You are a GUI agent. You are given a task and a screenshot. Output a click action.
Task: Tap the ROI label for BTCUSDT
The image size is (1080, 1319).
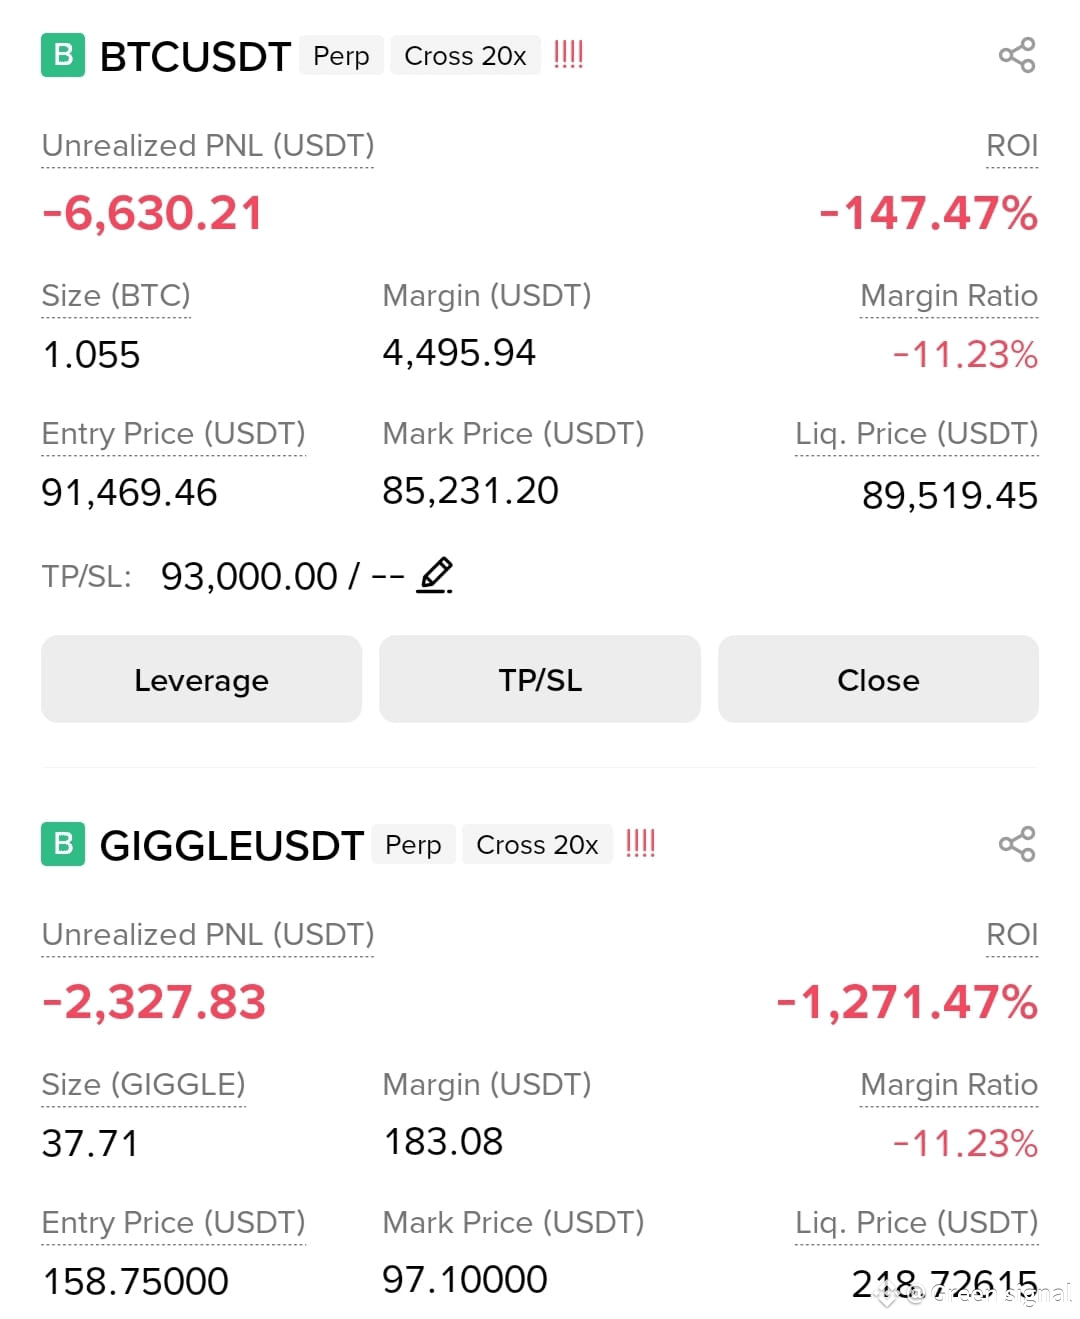coord(1012,146)
